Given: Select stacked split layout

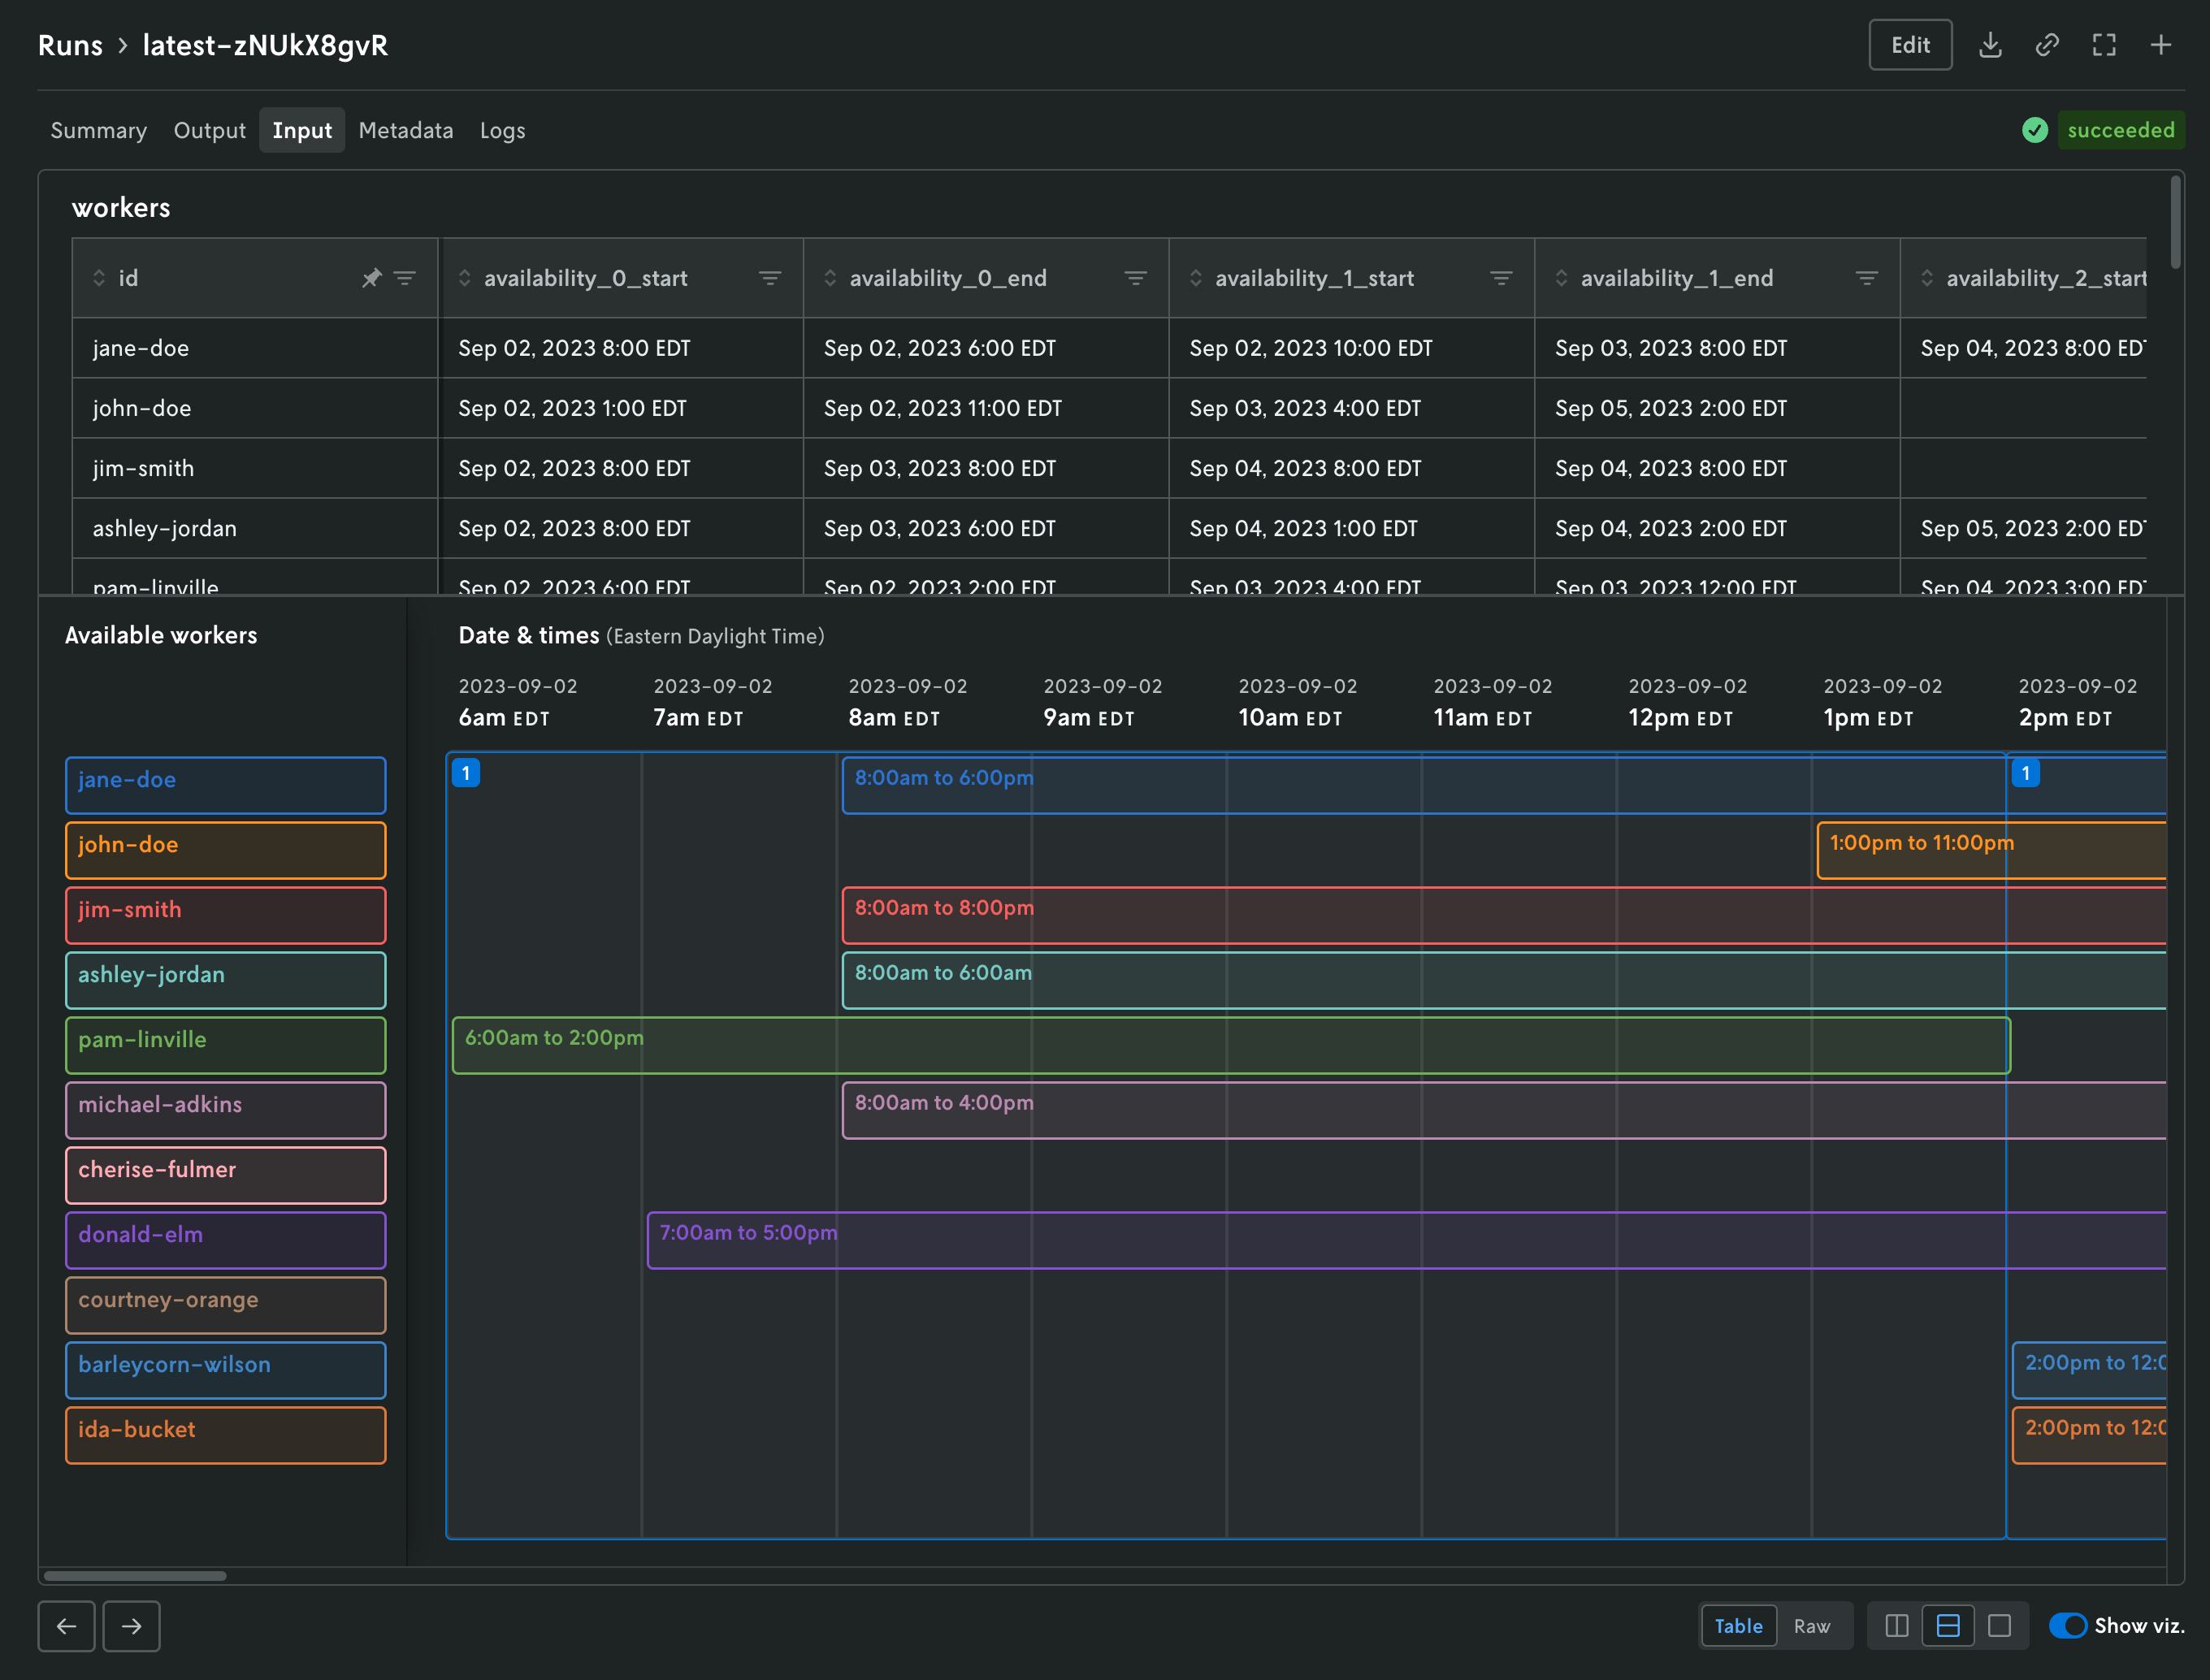Looking at the screenshot, I should pyautogui.click(x=1948, y=1626).
